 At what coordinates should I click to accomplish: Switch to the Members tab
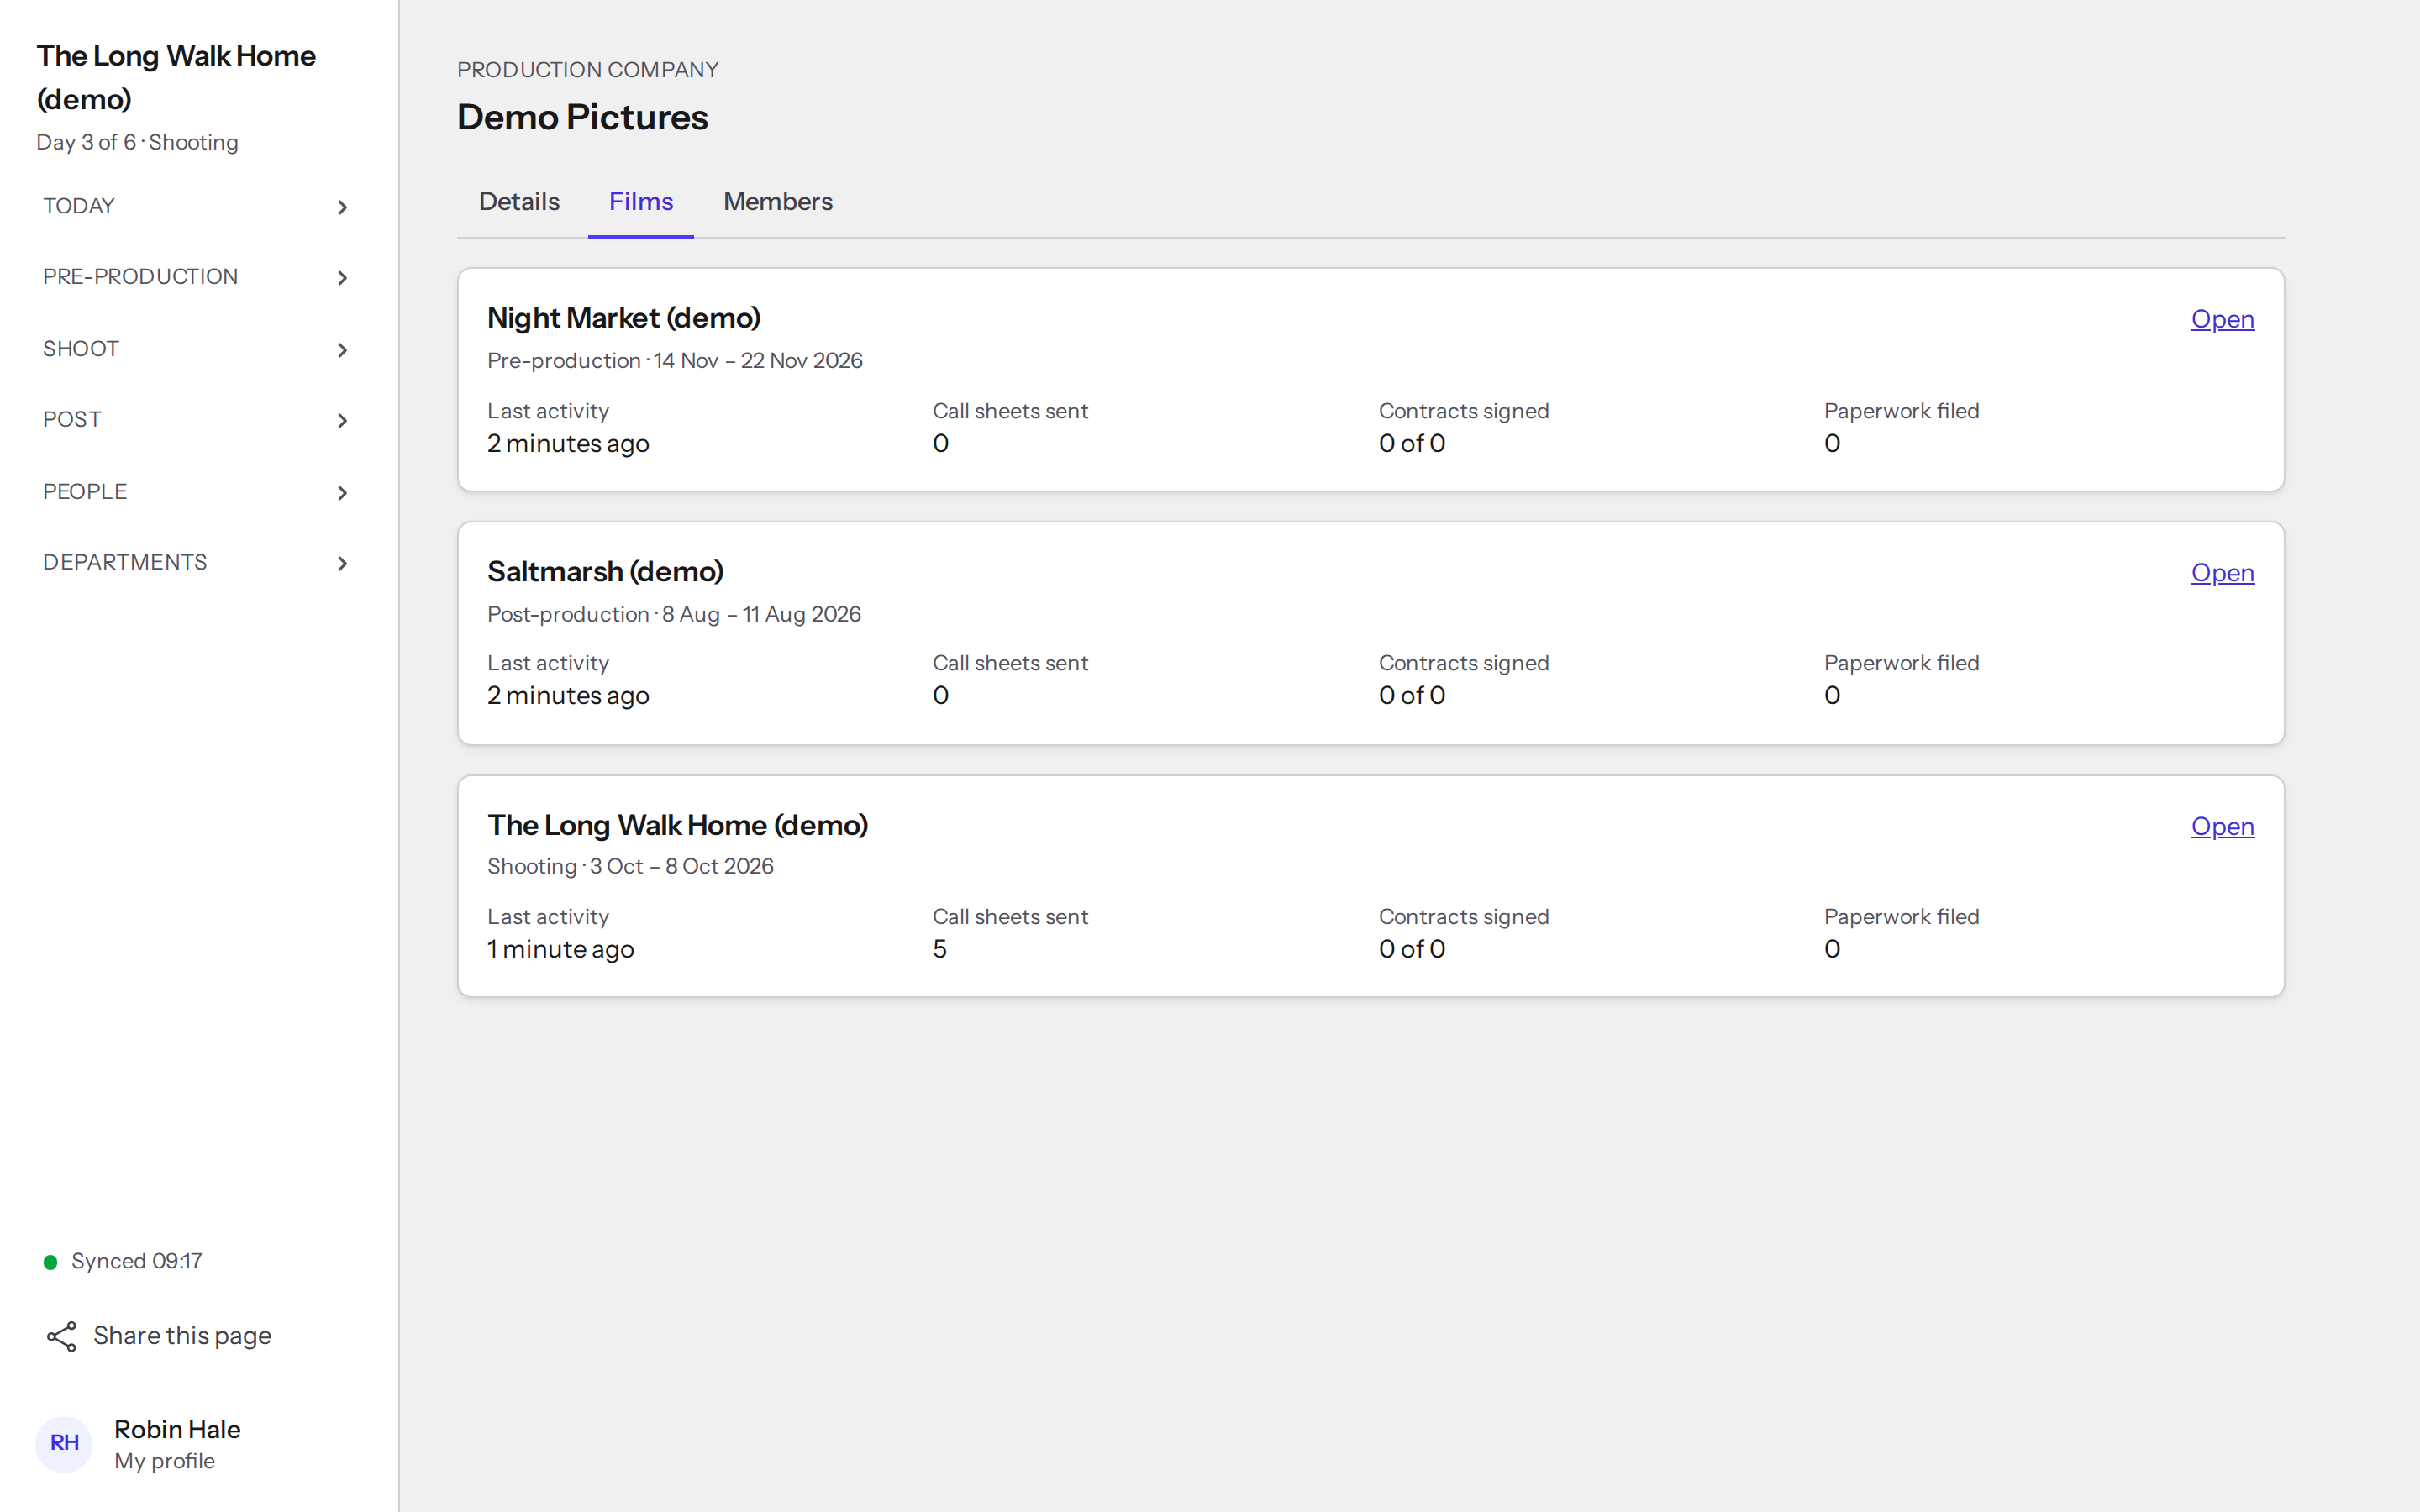[778, 202]
